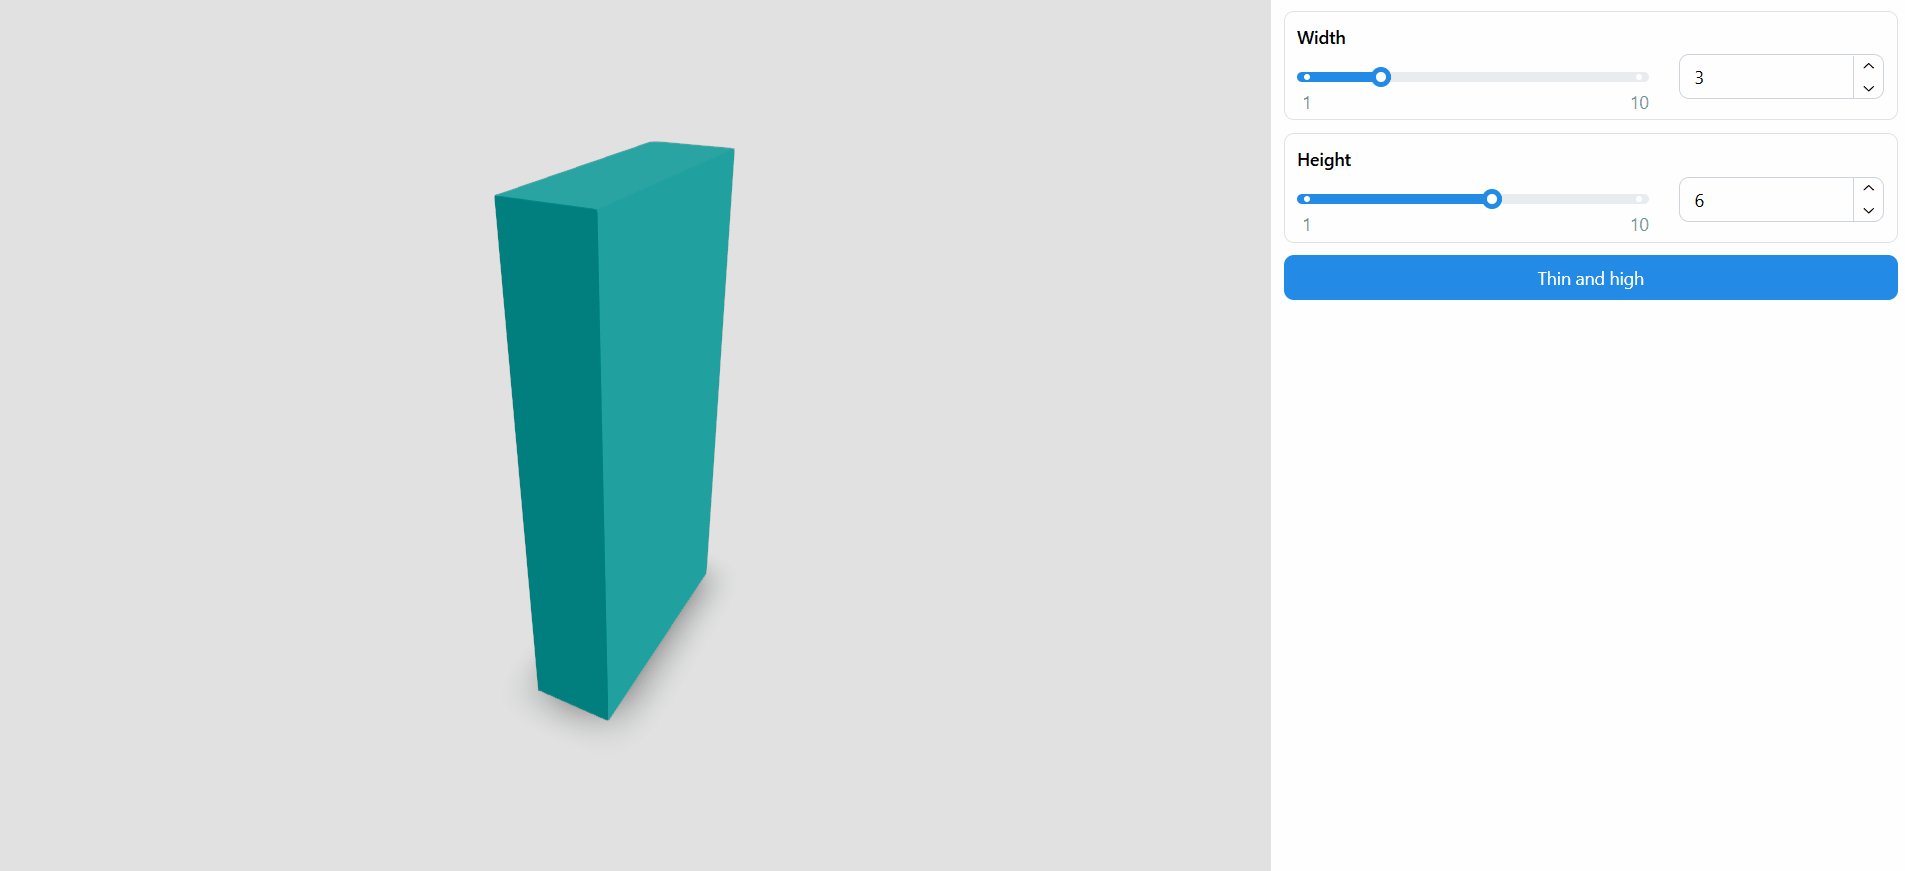Viewport: 1905px width, 871px height.
Task: Click the Height label text
Action: (1324, 160)
